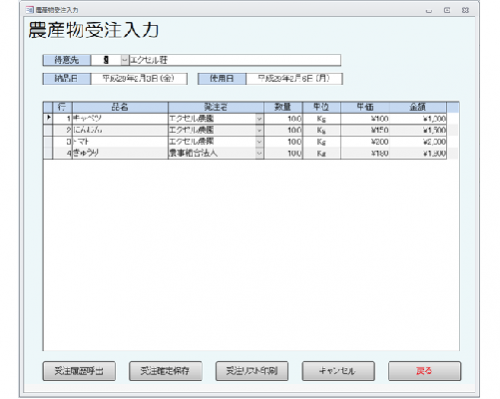Select the トマト product name cell
This screenshot has width=500, height=399.
pyautogui.click(x=120, y=142)
